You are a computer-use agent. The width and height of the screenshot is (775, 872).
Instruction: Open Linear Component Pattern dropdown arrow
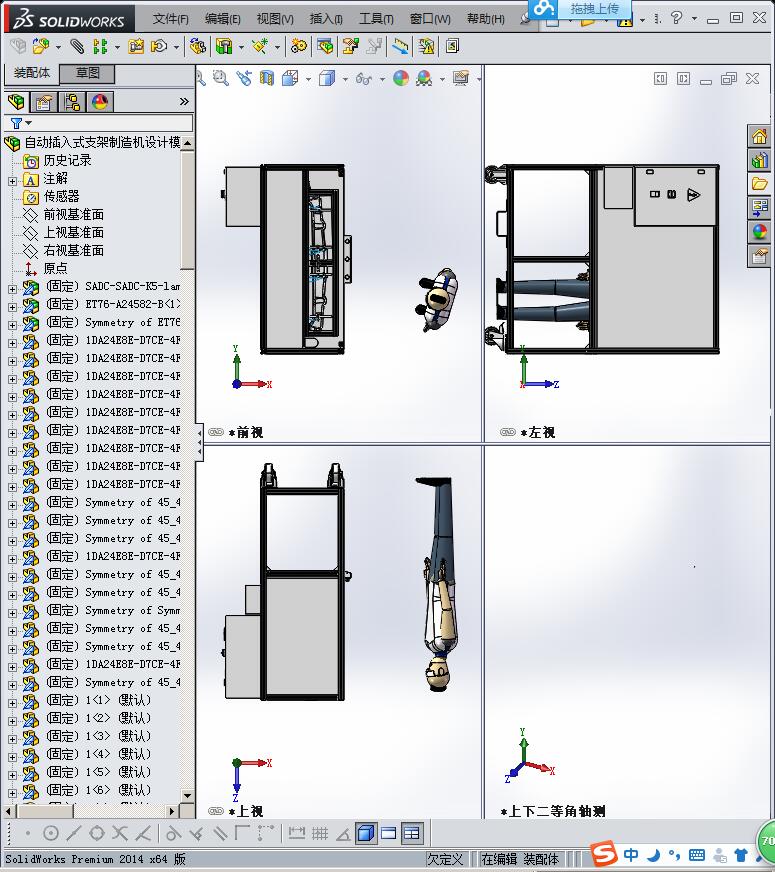coord(117,47)
